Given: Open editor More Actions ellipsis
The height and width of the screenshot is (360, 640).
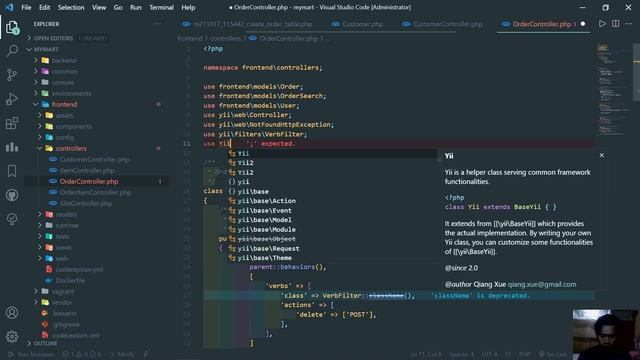Looking at the screenshot, I should pyautogui.click(x=629, y=24).
